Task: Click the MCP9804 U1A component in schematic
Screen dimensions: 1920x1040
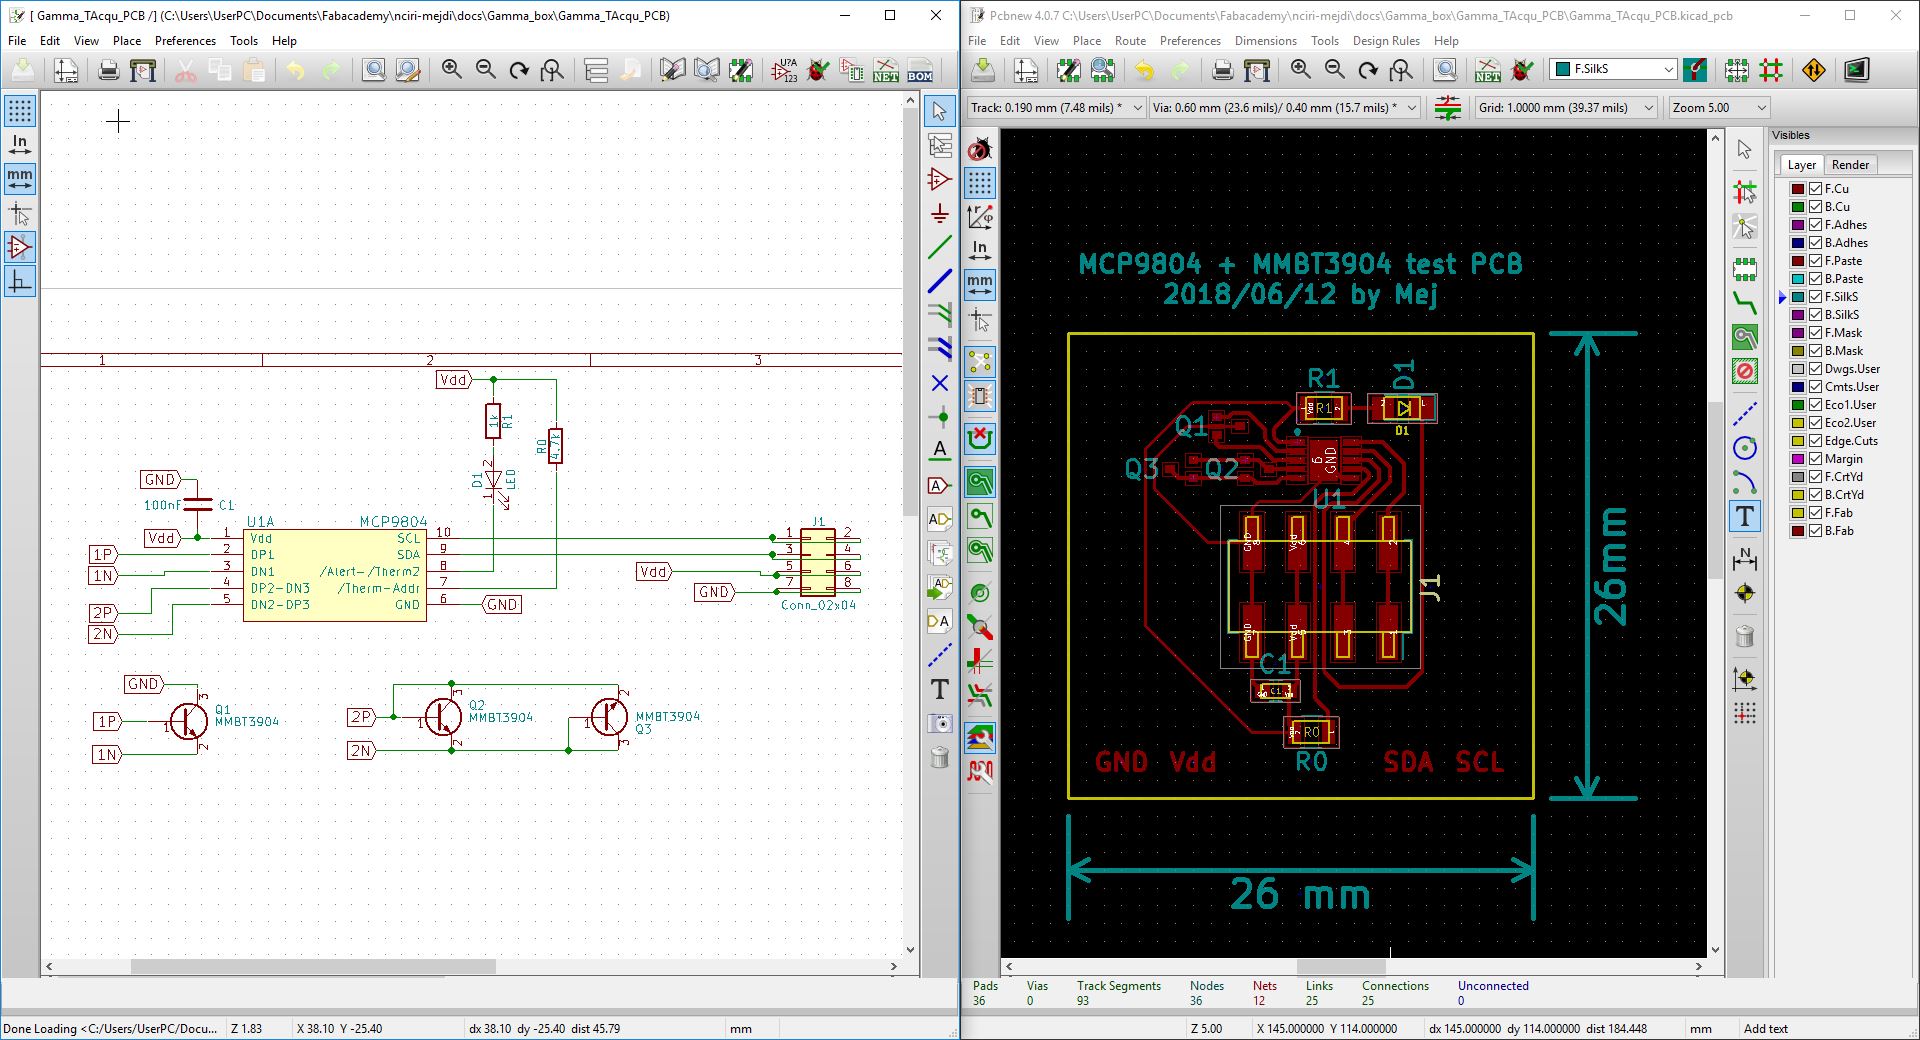Action: [335, 575]
